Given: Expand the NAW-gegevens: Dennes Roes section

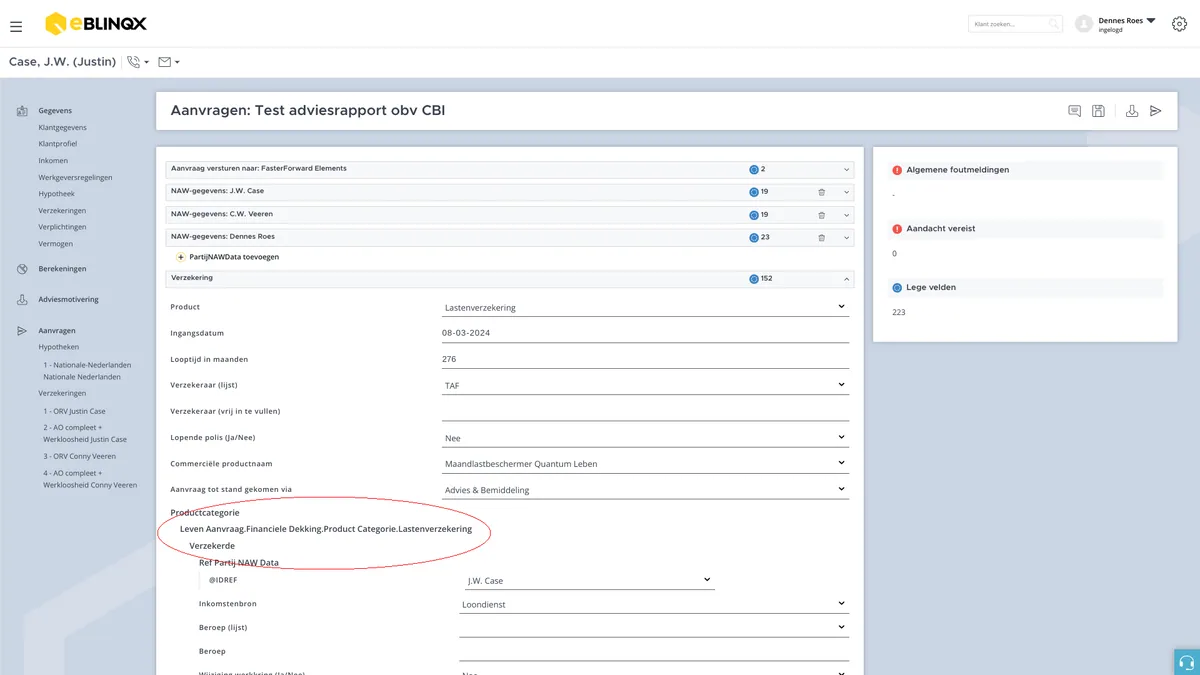Looking at the screenshot, I should tap(846, 238).
